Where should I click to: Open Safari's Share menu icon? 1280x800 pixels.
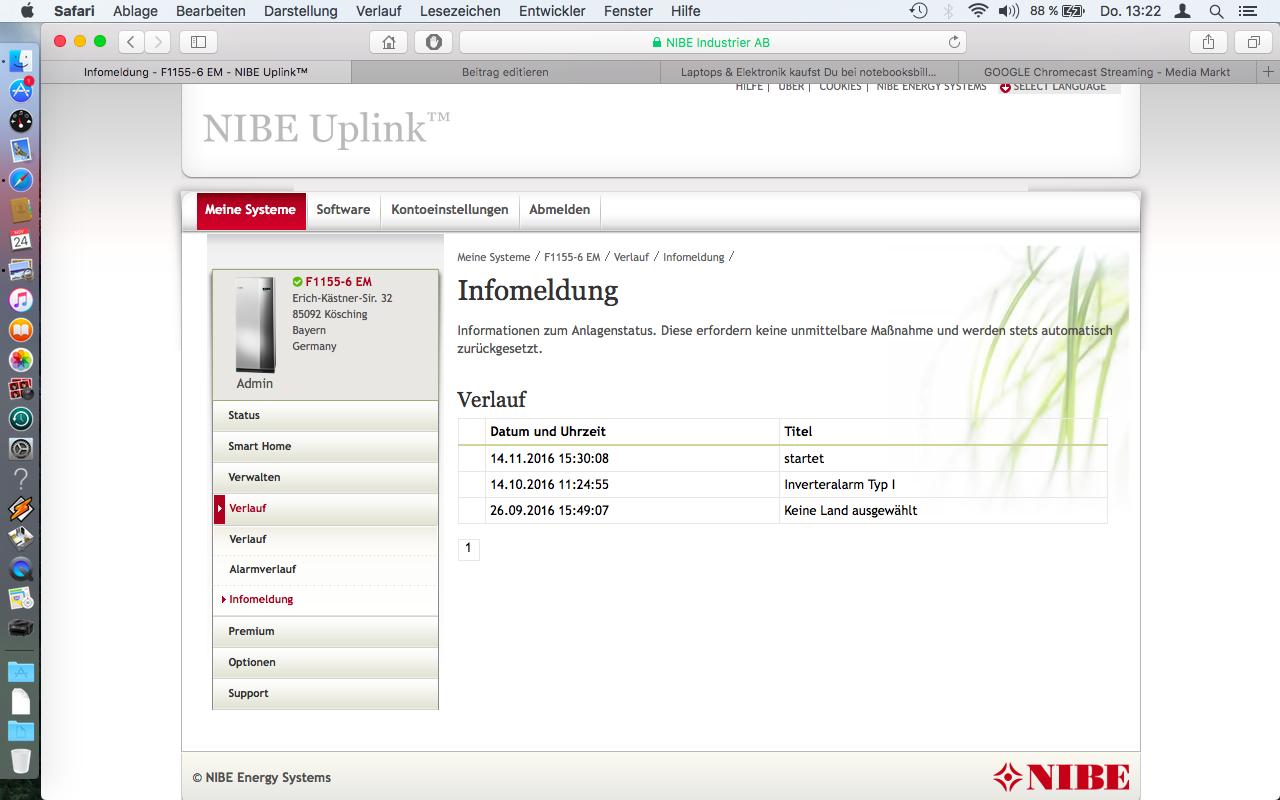1208,42
